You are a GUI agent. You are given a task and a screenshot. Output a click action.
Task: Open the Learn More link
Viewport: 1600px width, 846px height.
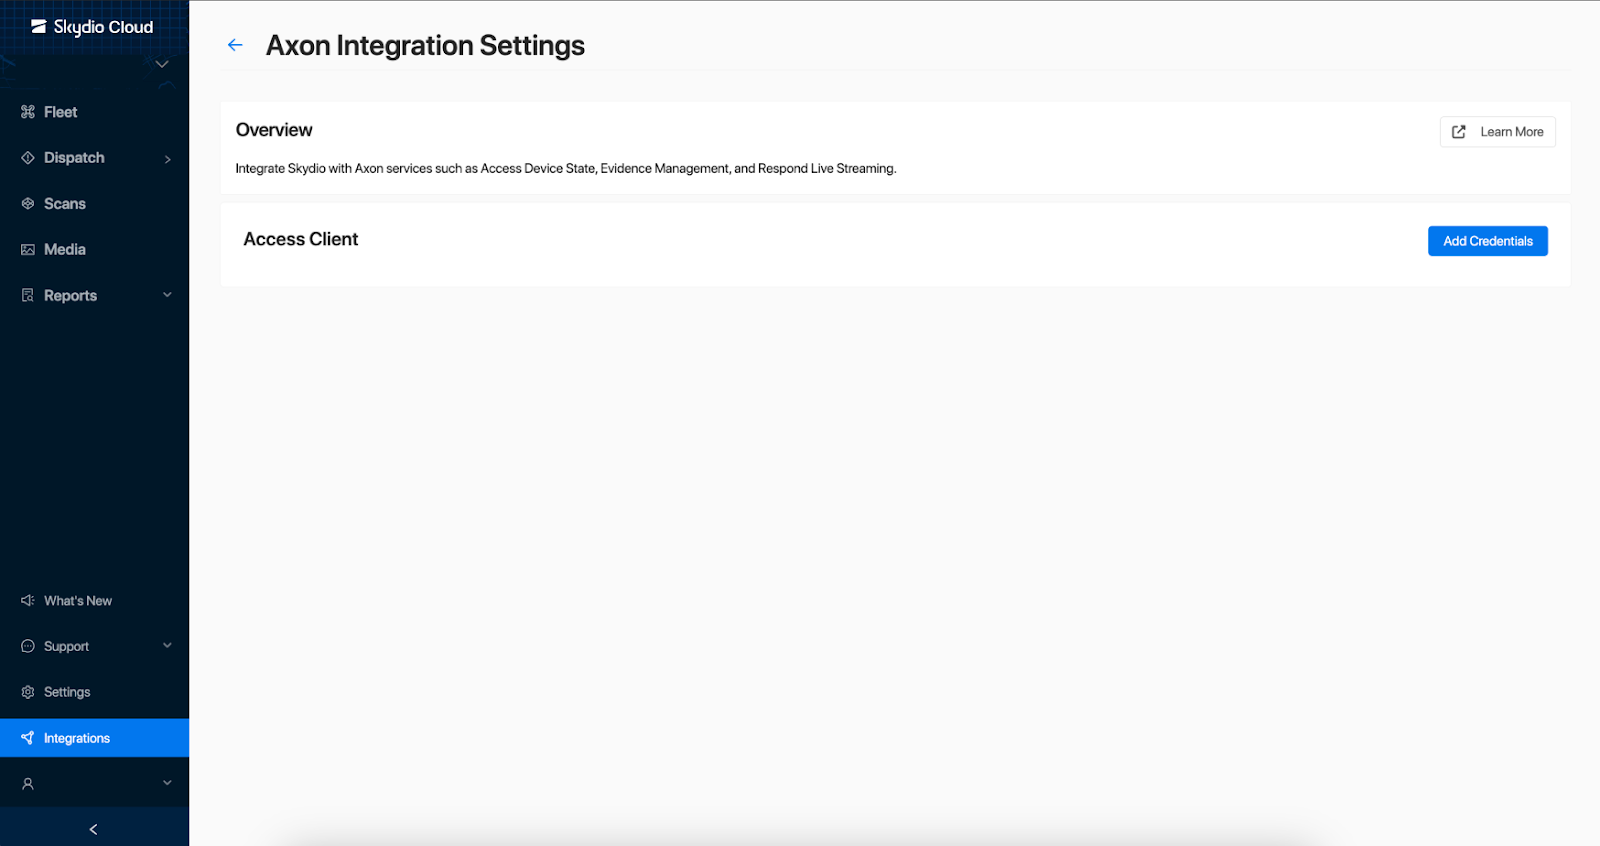coord(1497,132)
